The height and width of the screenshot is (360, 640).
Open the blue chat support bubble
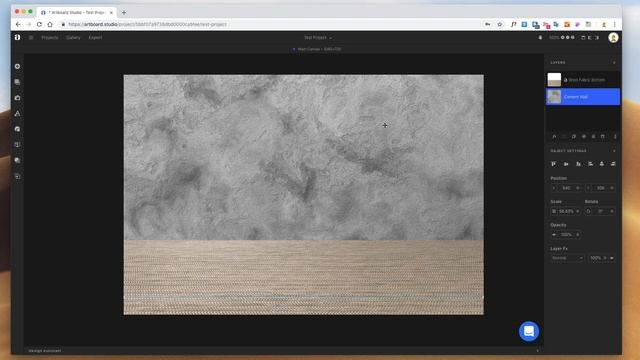tap(529, 331)
